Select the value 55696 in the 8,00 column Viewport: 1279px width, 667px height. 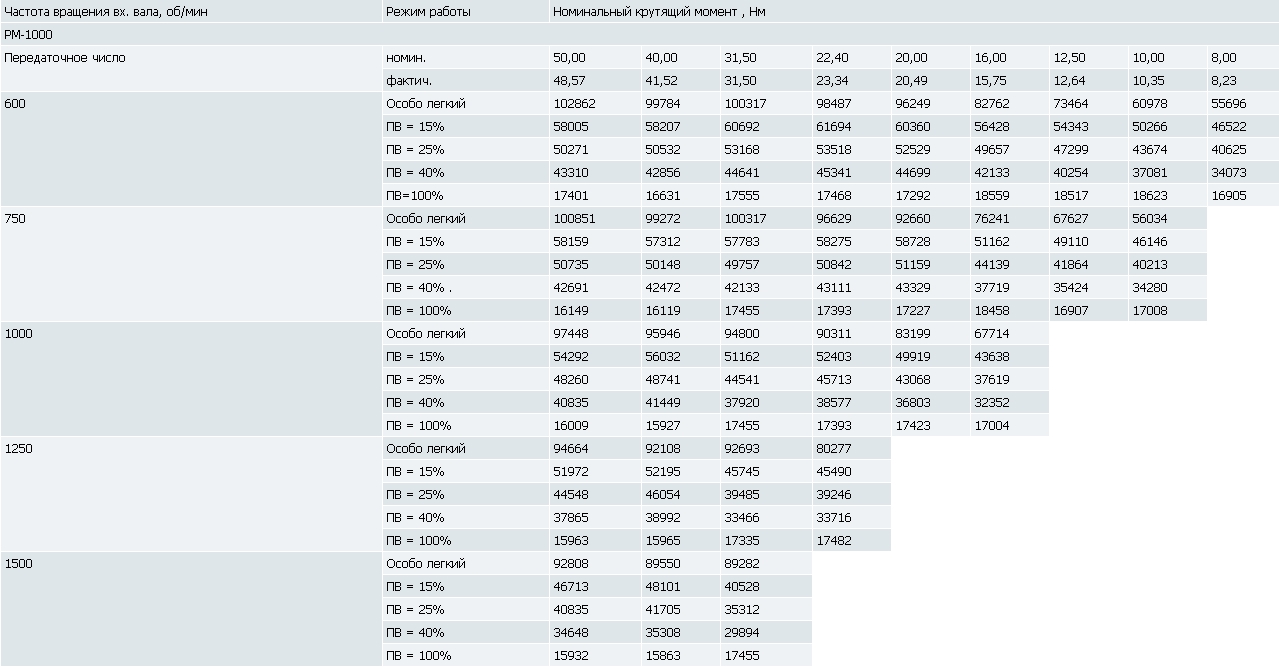click(1243, 104)
